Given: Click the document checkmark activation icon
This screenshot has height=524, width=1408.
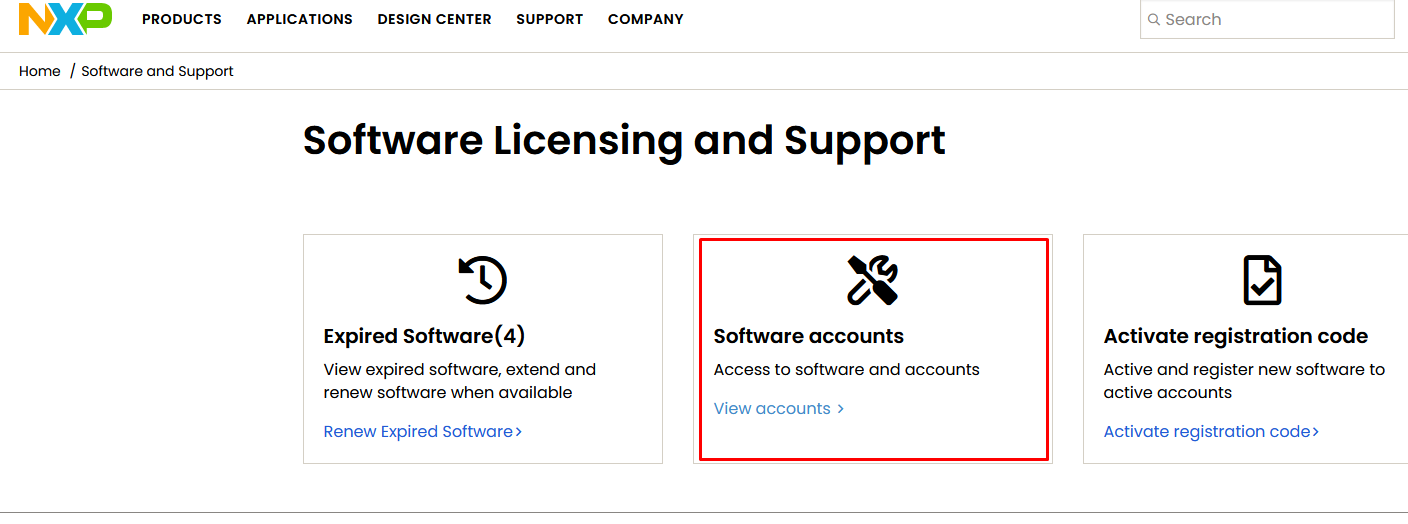Looking at the screenshot, I should tap(1262, 280).
